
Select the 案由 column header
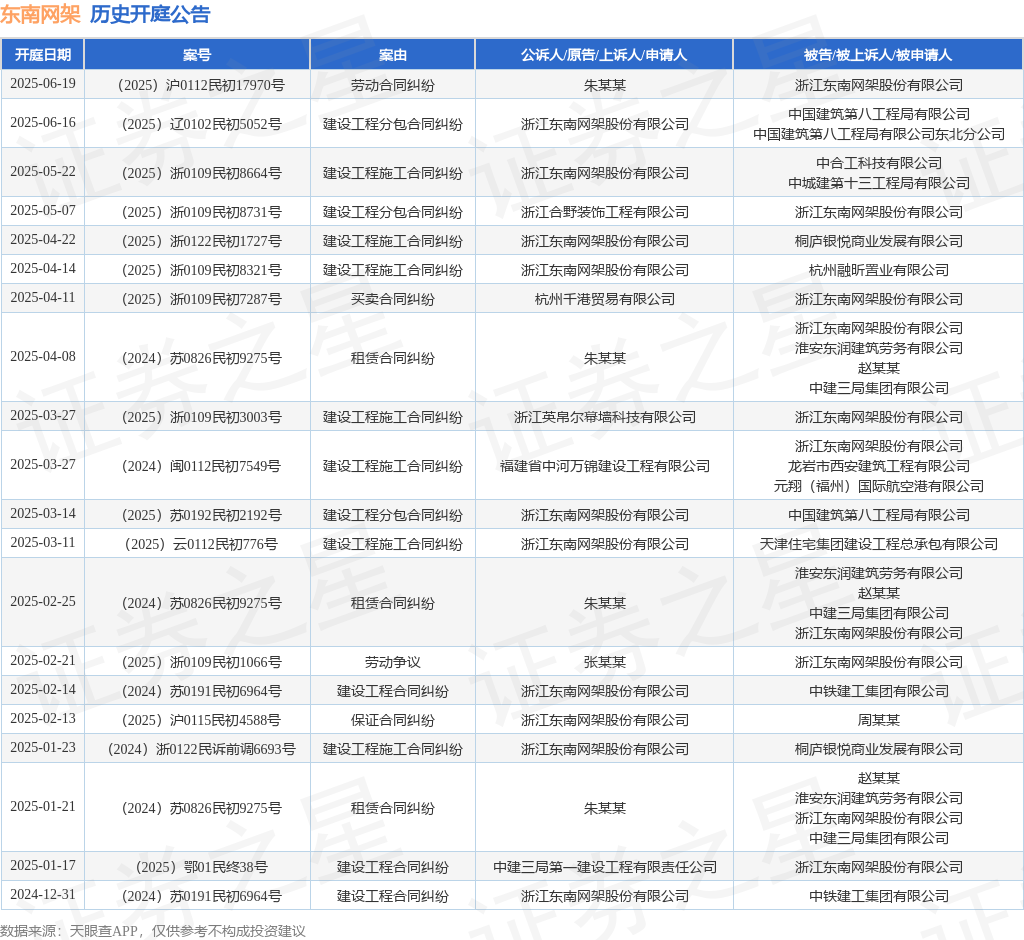click(x=392, y=55)
